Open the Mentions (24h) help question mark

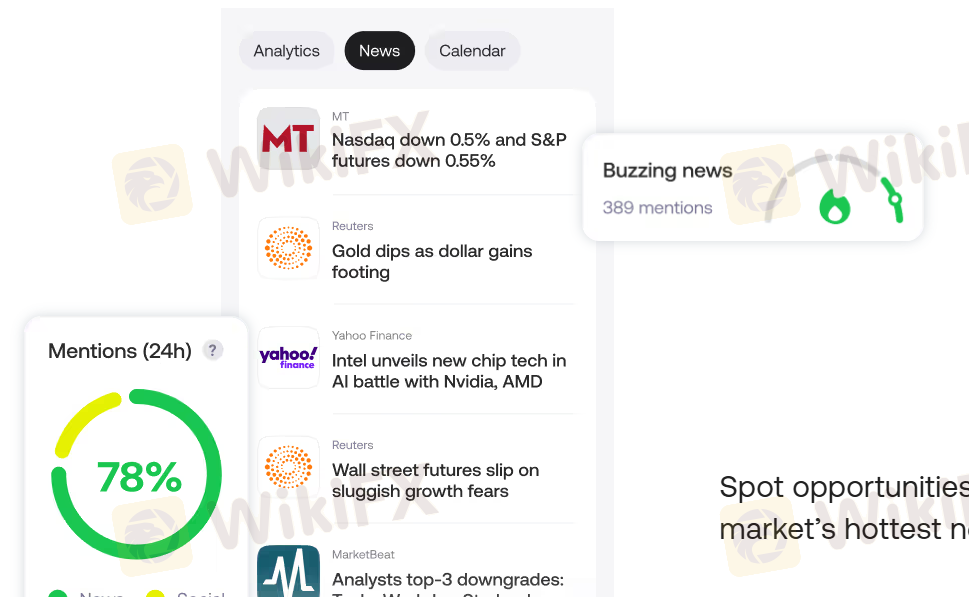tap(212, 350)
